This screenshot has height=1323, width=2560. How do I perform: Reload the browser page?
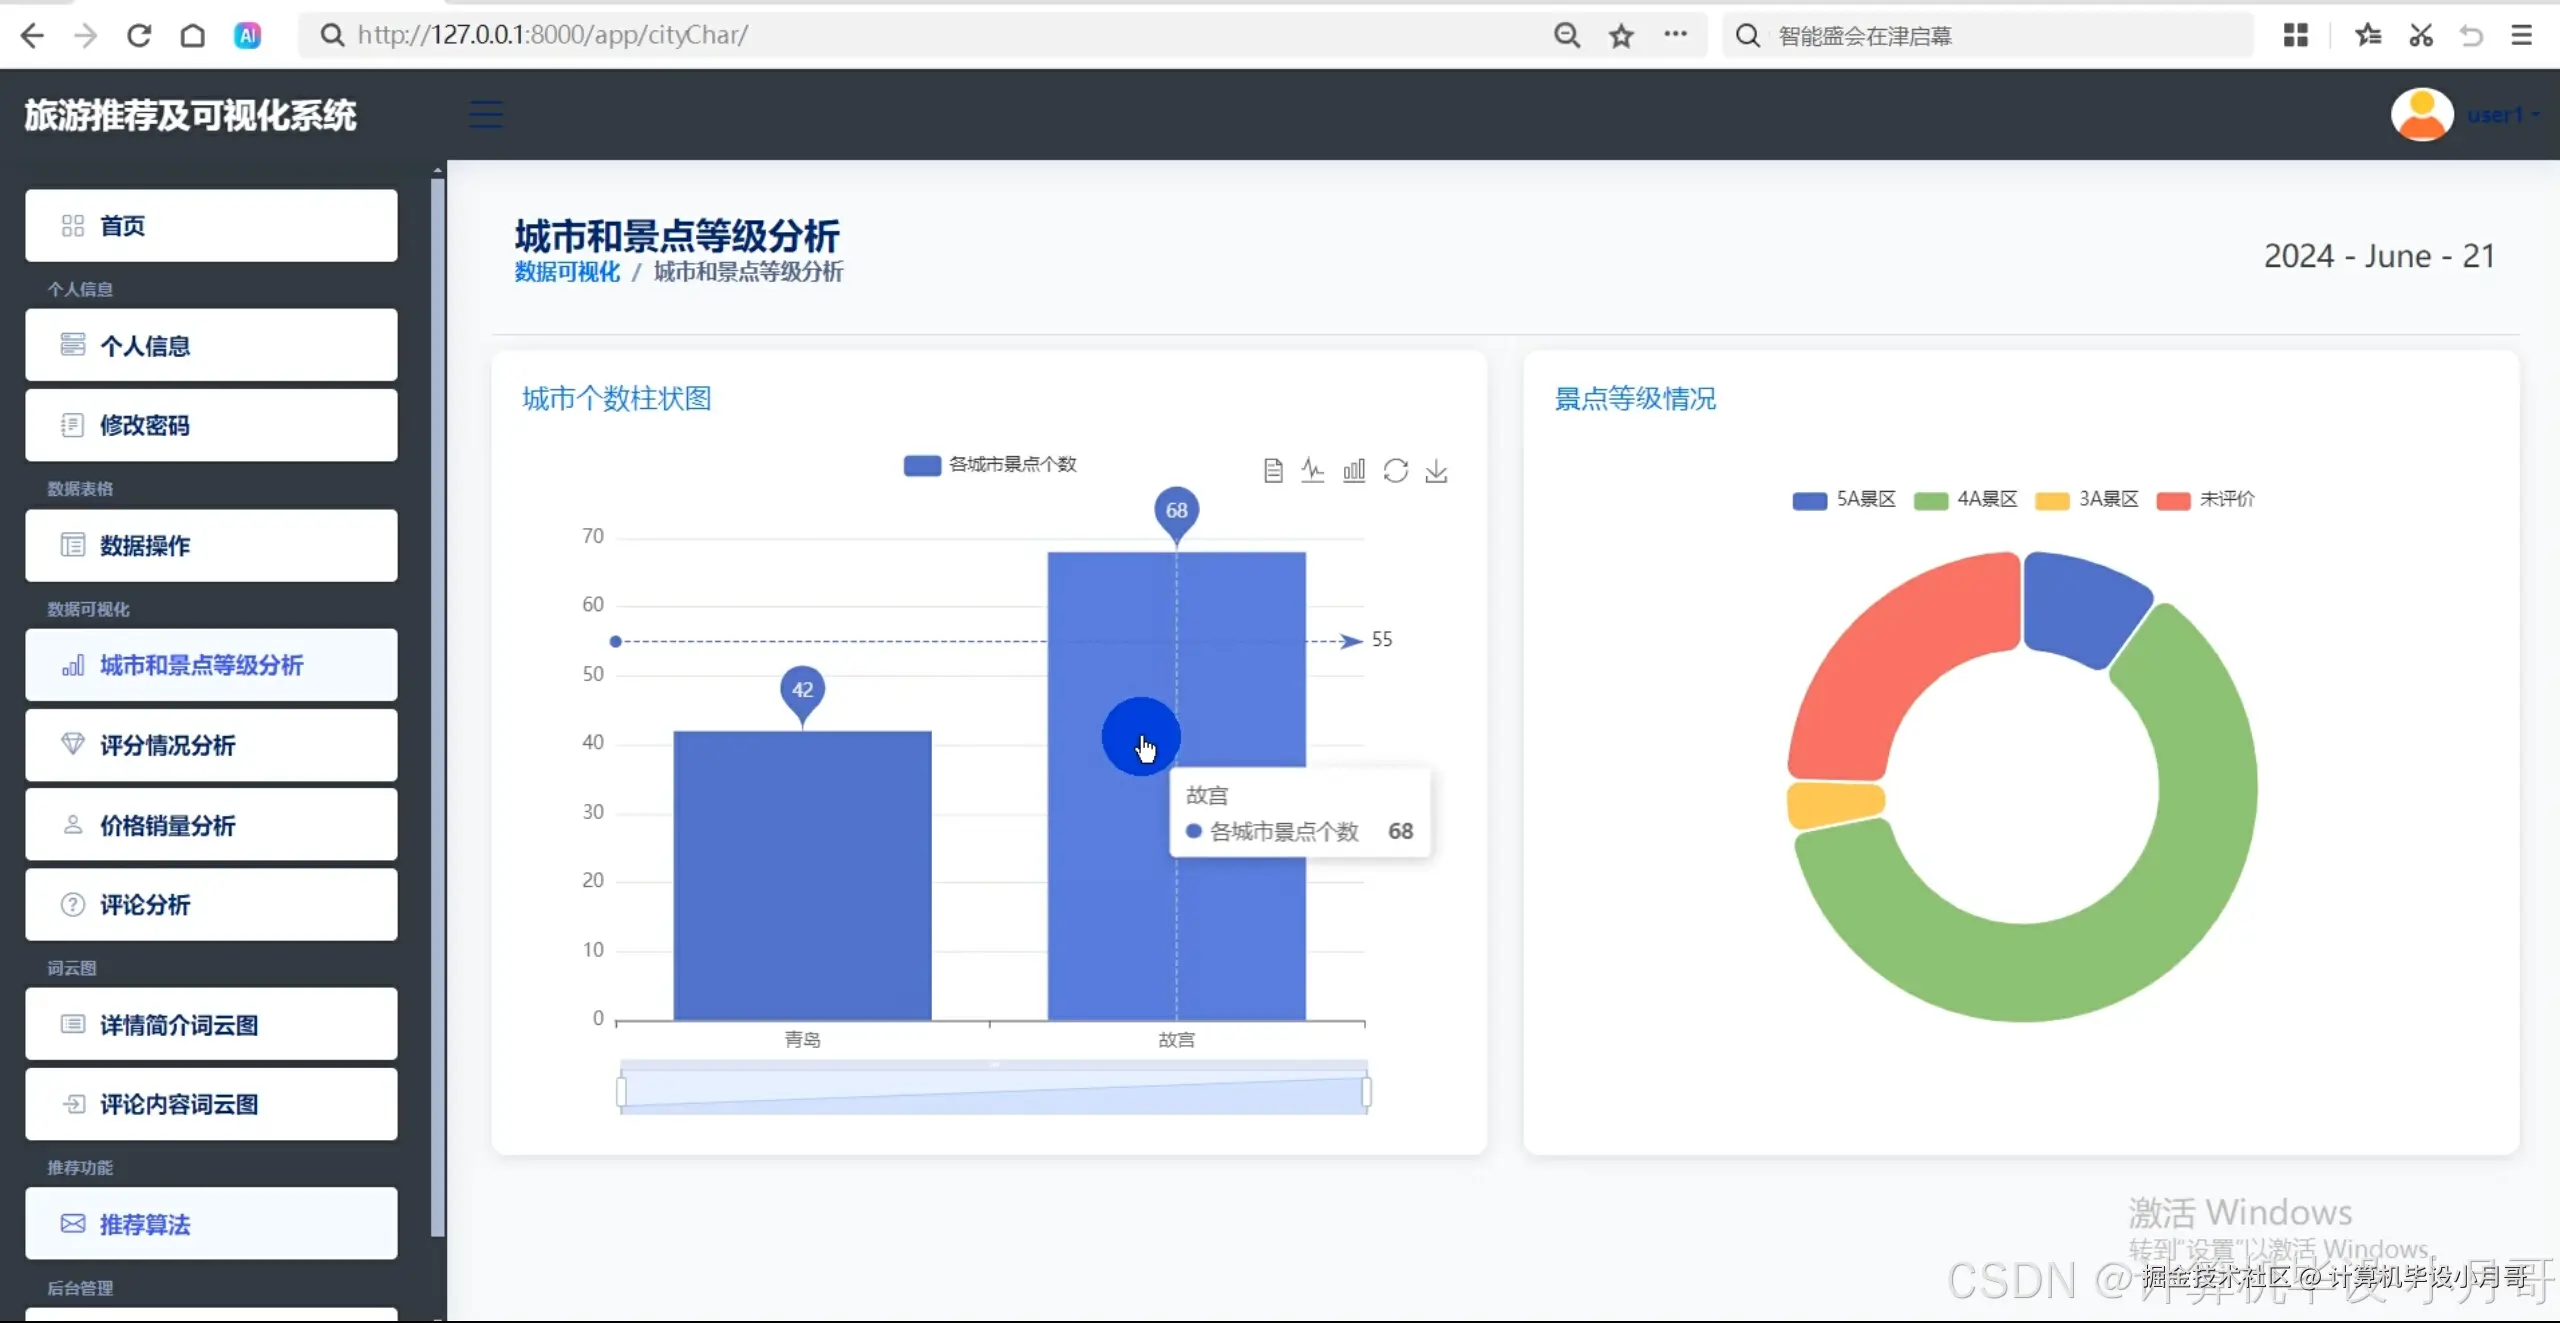click(x=139, y=36)
